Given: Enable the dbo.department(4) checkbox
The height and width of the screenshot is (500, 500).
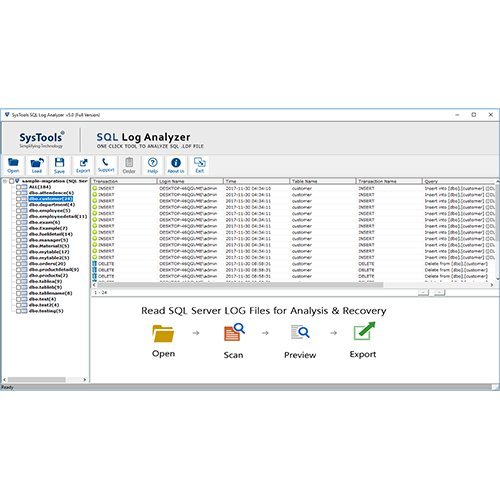Looking at the screenshot, I should pos(19,205).
